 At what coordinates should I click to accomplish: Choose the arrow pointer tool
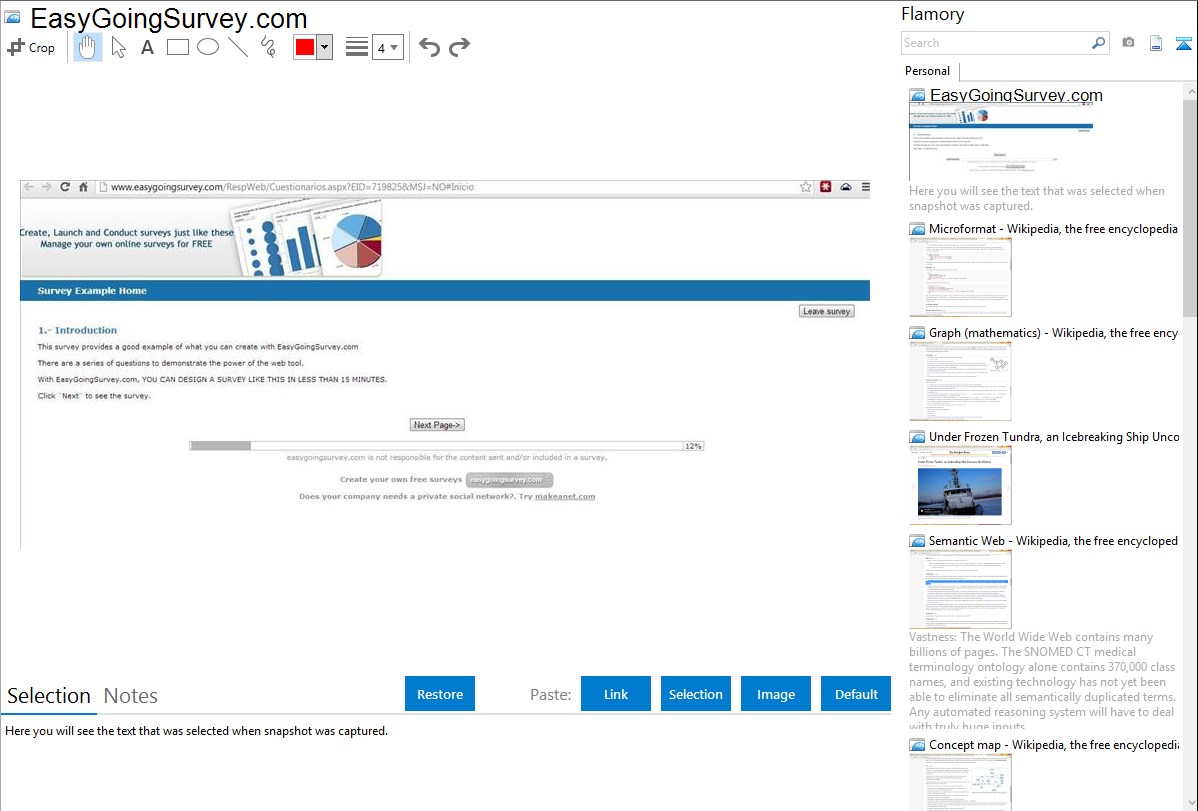[118, 47]
